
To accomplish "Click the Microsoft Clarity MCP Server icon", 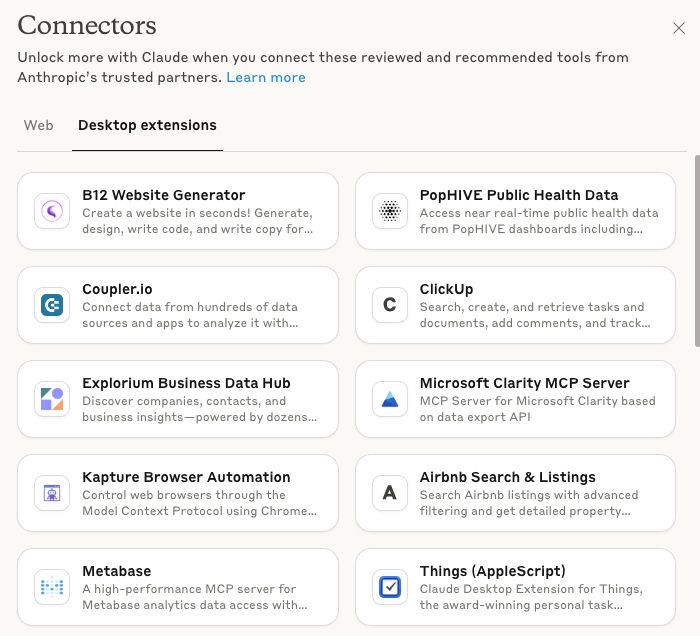I will coord(388,399).
